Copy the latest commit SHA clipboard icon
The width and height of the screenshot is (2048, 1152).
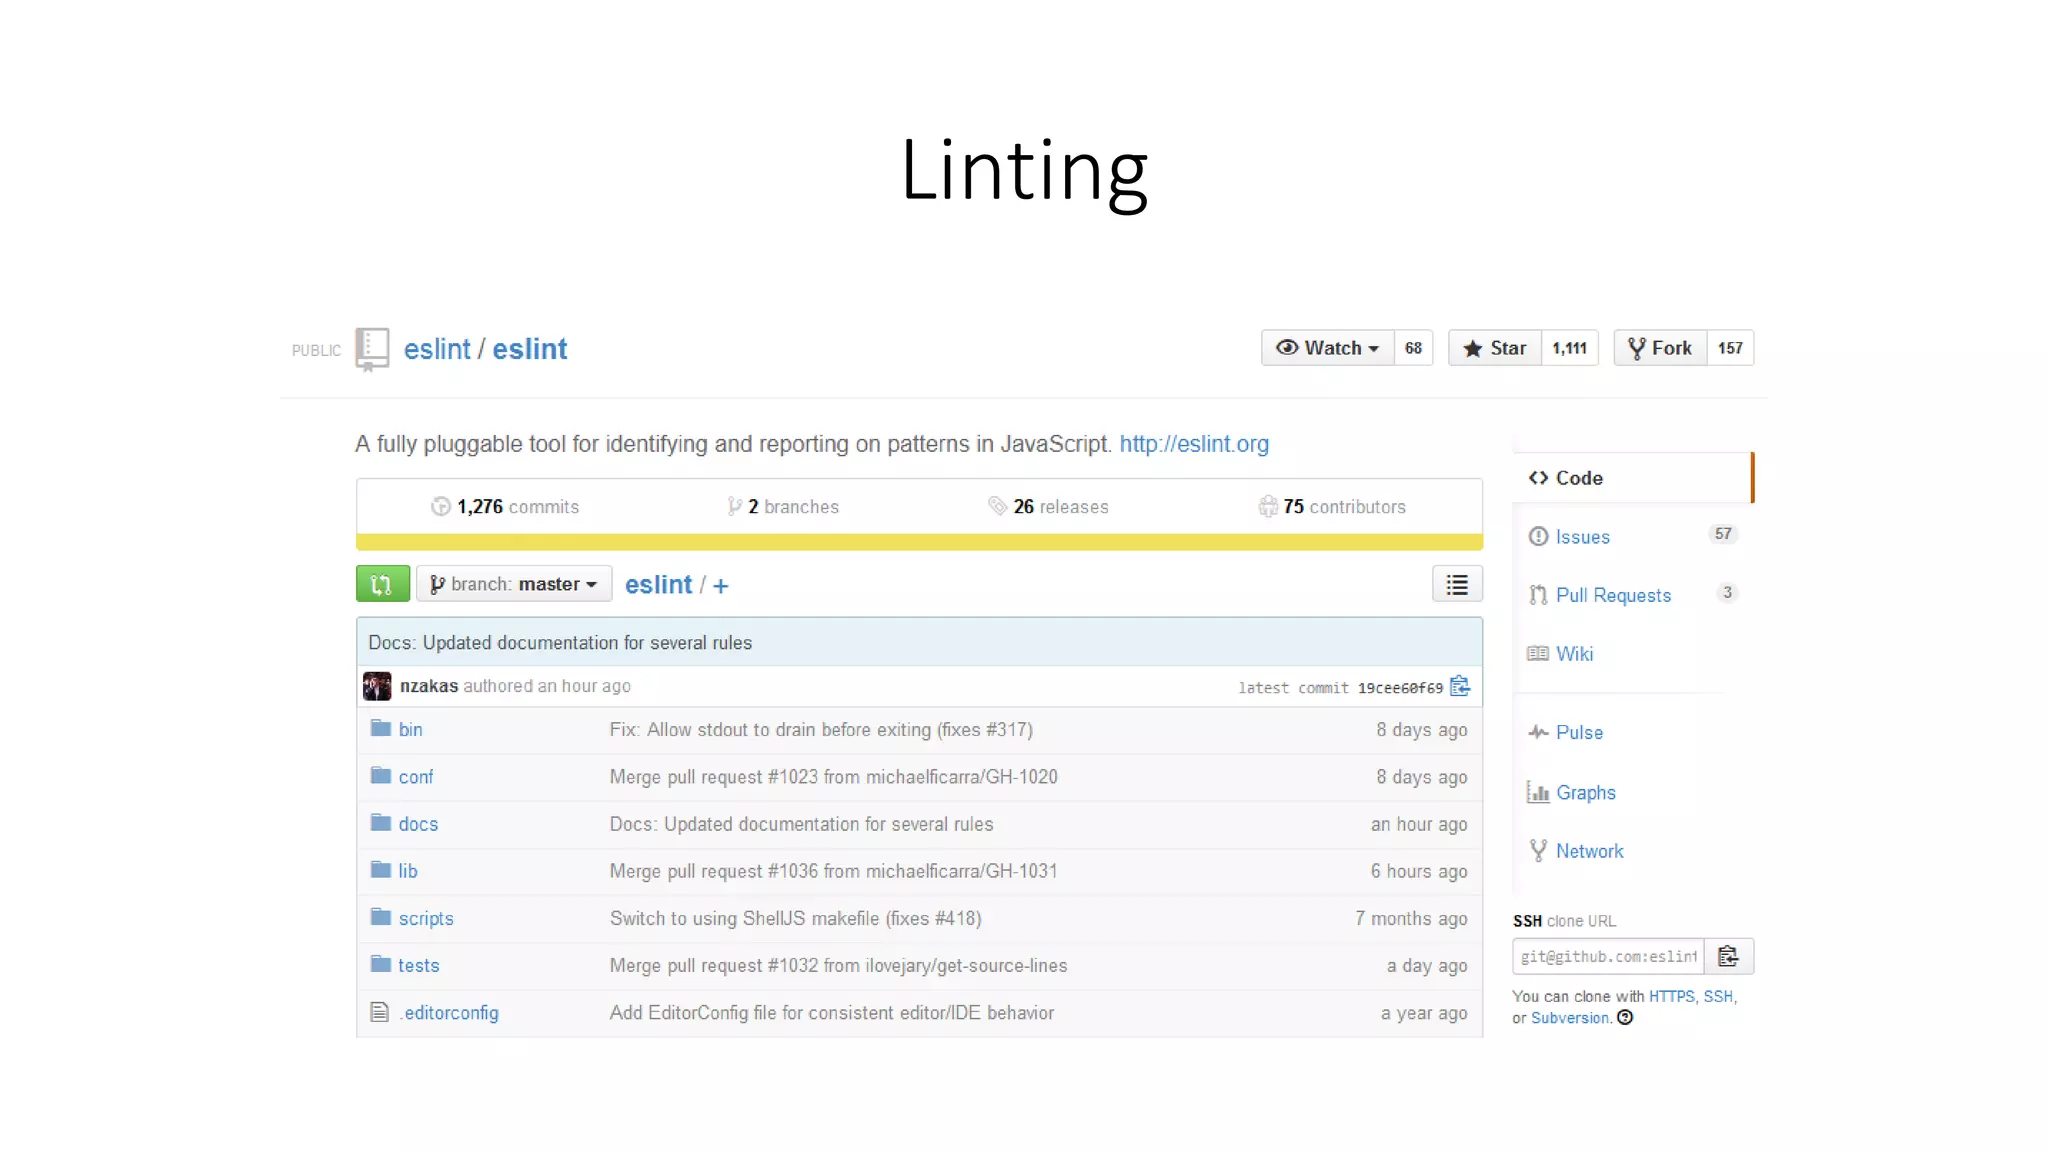click(1460, 686)
